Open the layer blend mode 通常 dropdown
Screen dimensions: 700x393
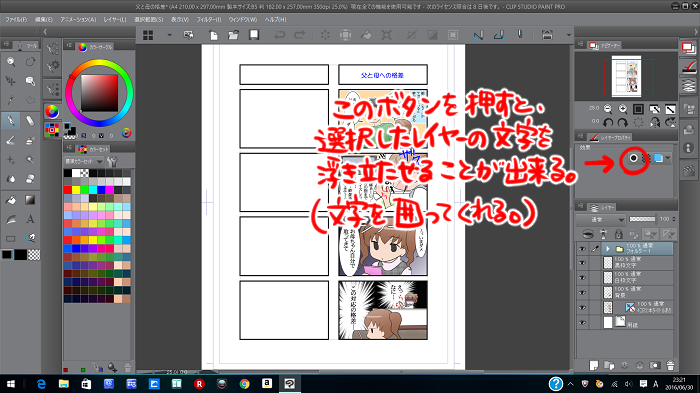point(600,219)
